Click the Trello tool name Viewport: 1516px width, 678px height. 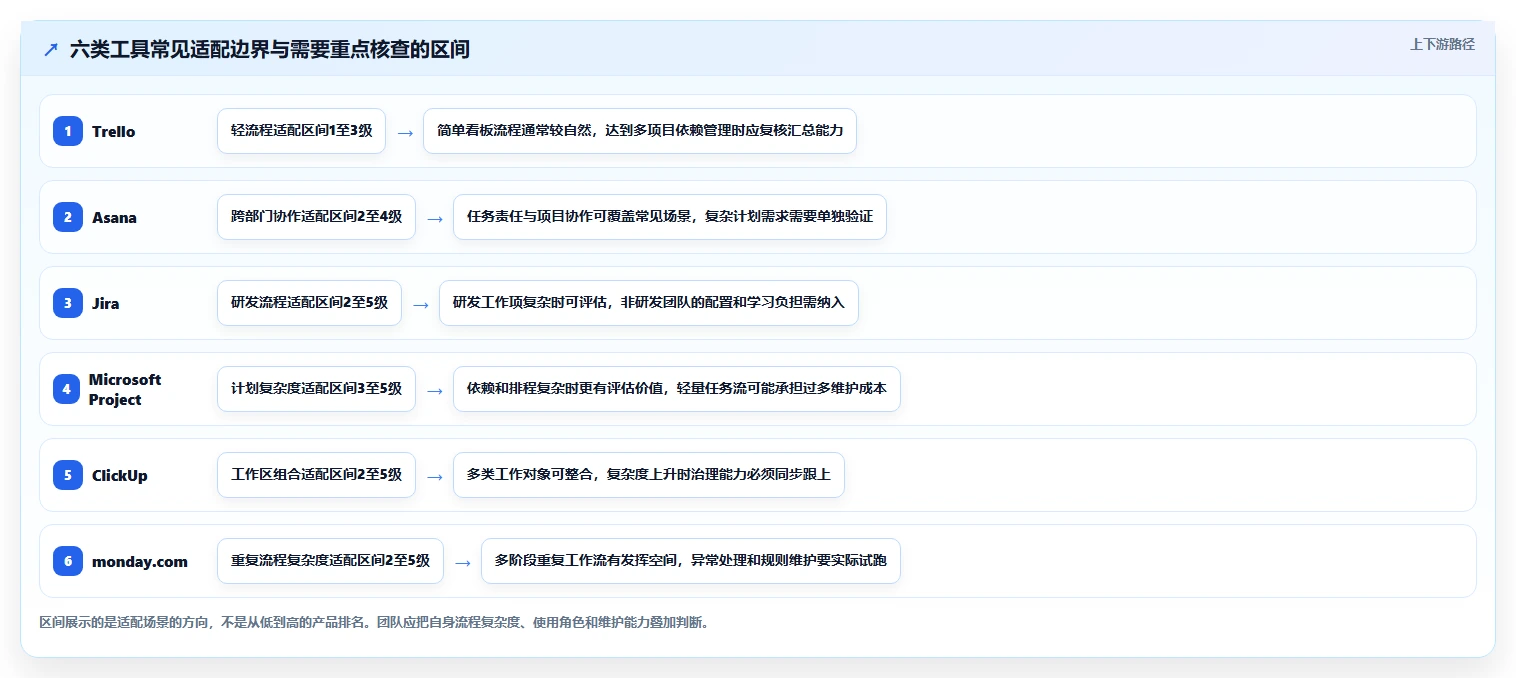(113, 132)
